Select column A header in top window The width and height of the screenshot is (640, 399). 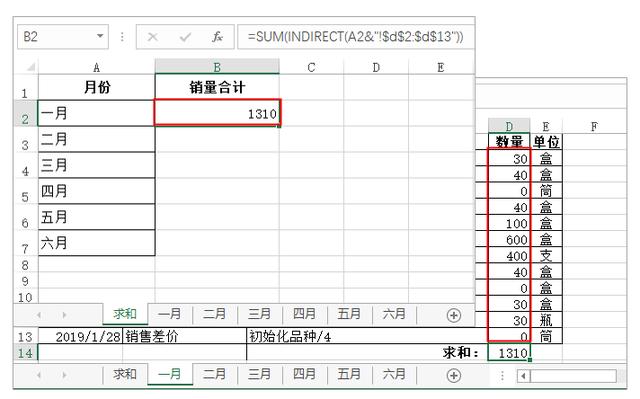click(96, 67)
